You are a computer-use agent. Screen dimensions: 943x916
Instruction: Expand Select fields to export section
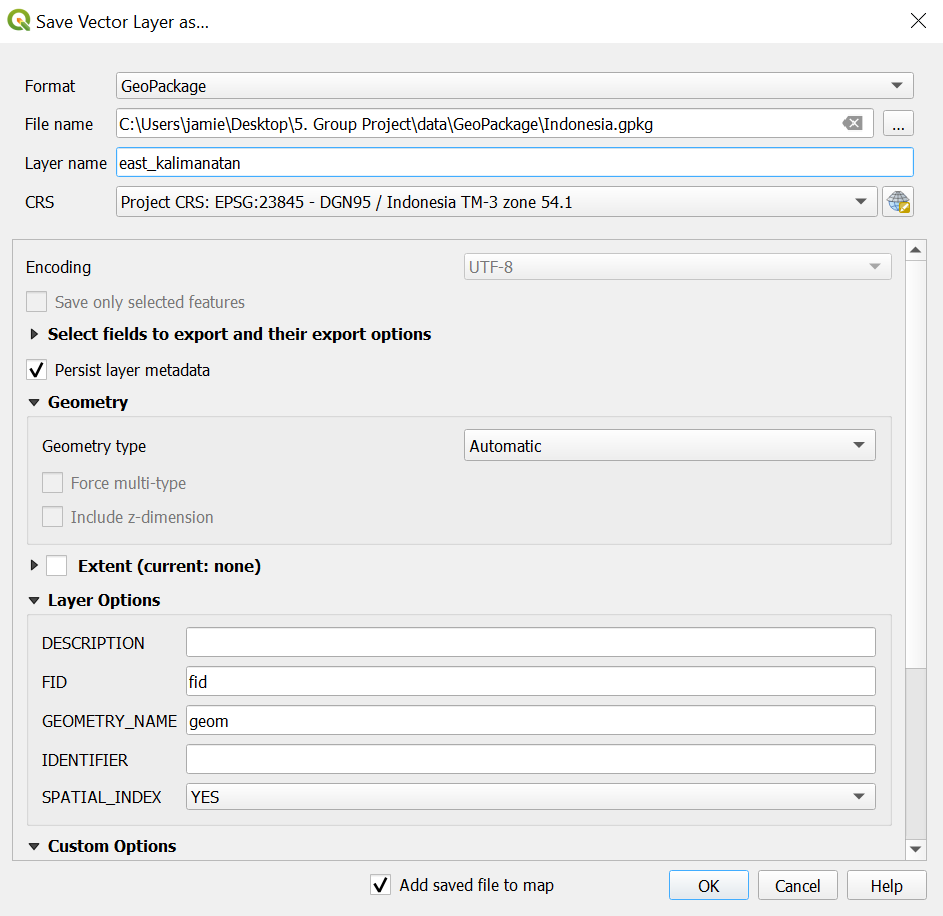coord(35,334)
